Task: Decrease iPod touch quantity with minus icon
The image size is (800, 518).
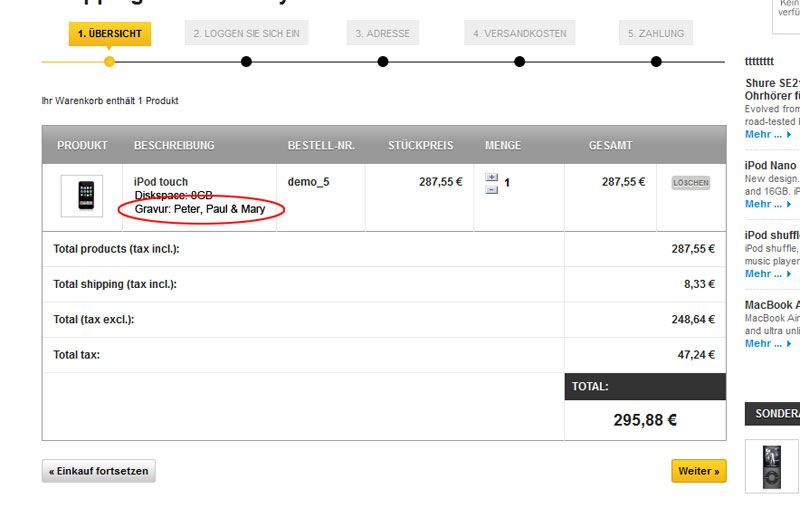Action: [491, 190]
